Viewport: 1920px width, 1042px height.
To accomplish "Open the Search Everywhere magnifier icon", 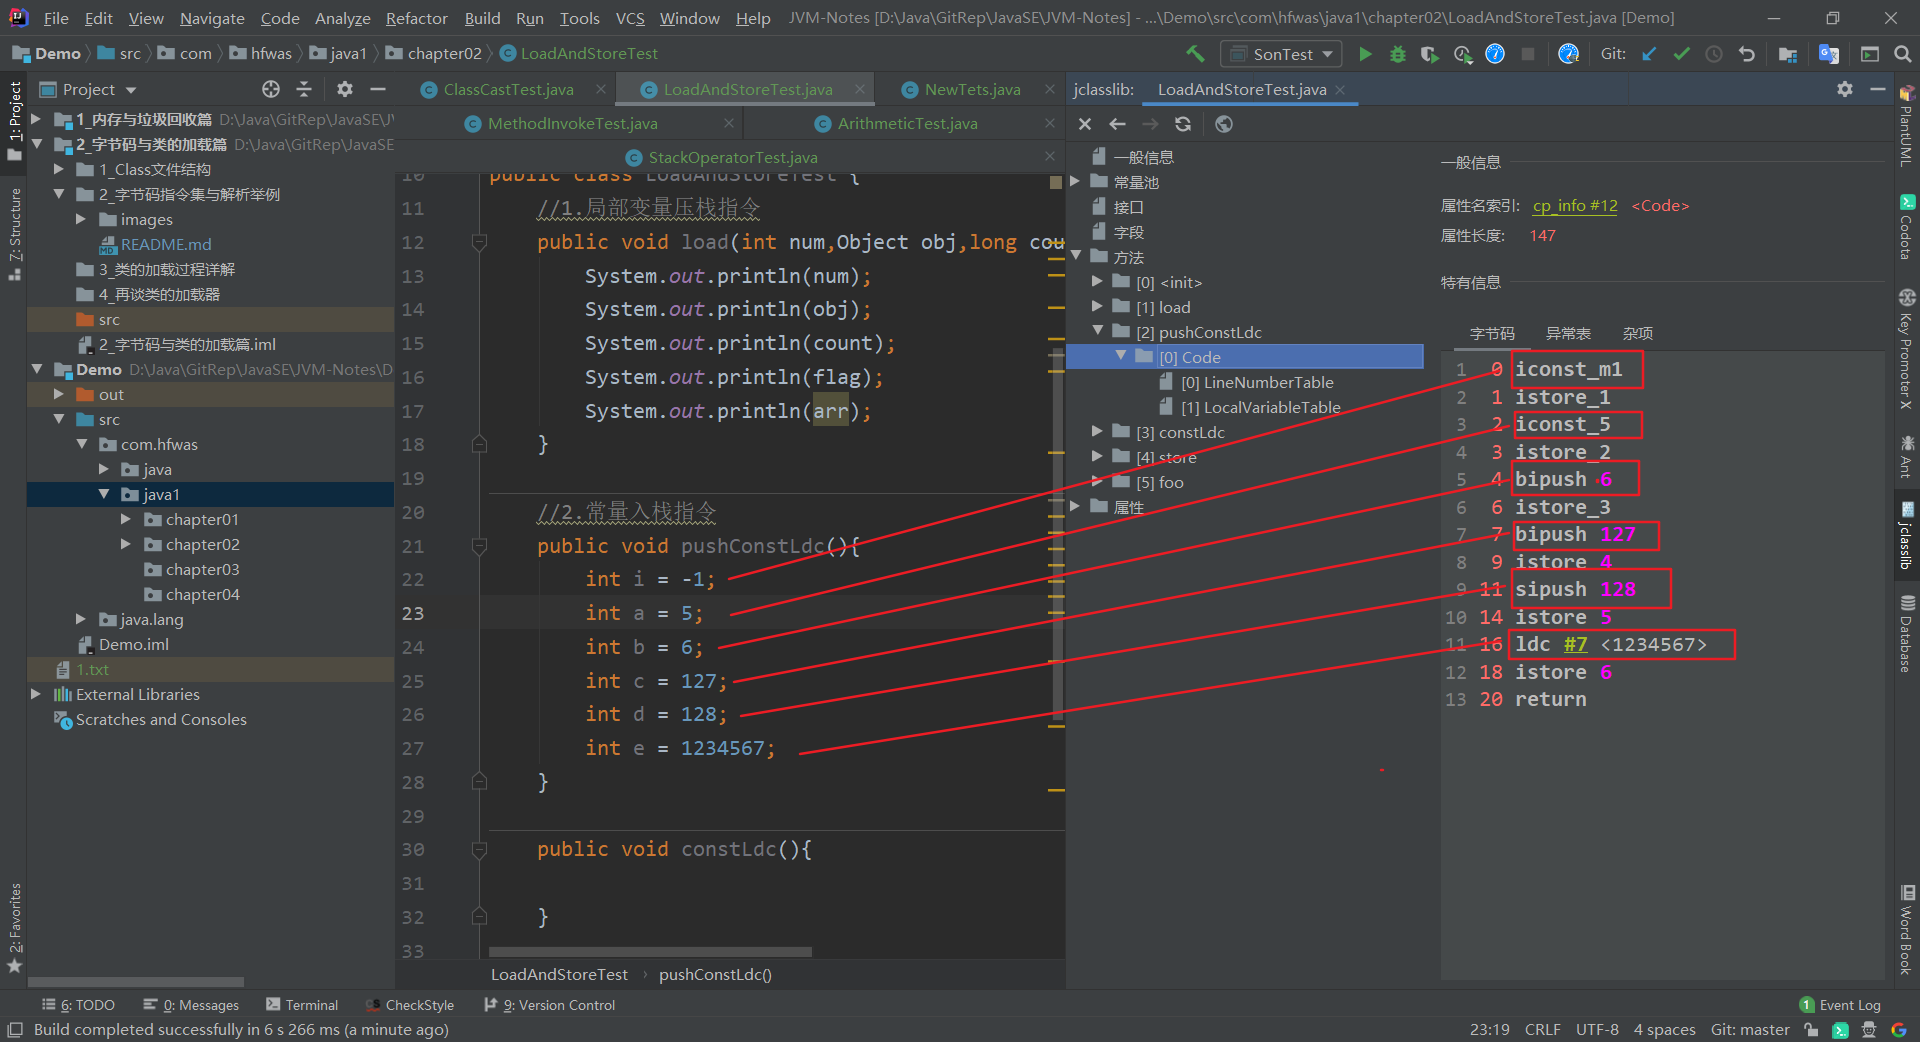I will [1902, 54].
